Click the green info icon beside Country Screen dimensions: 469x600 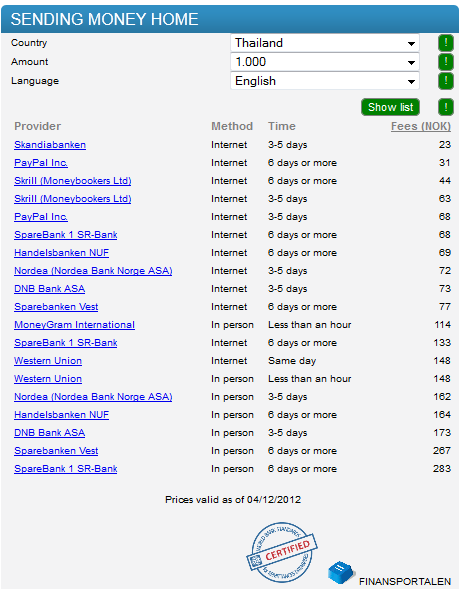[446, 43]
